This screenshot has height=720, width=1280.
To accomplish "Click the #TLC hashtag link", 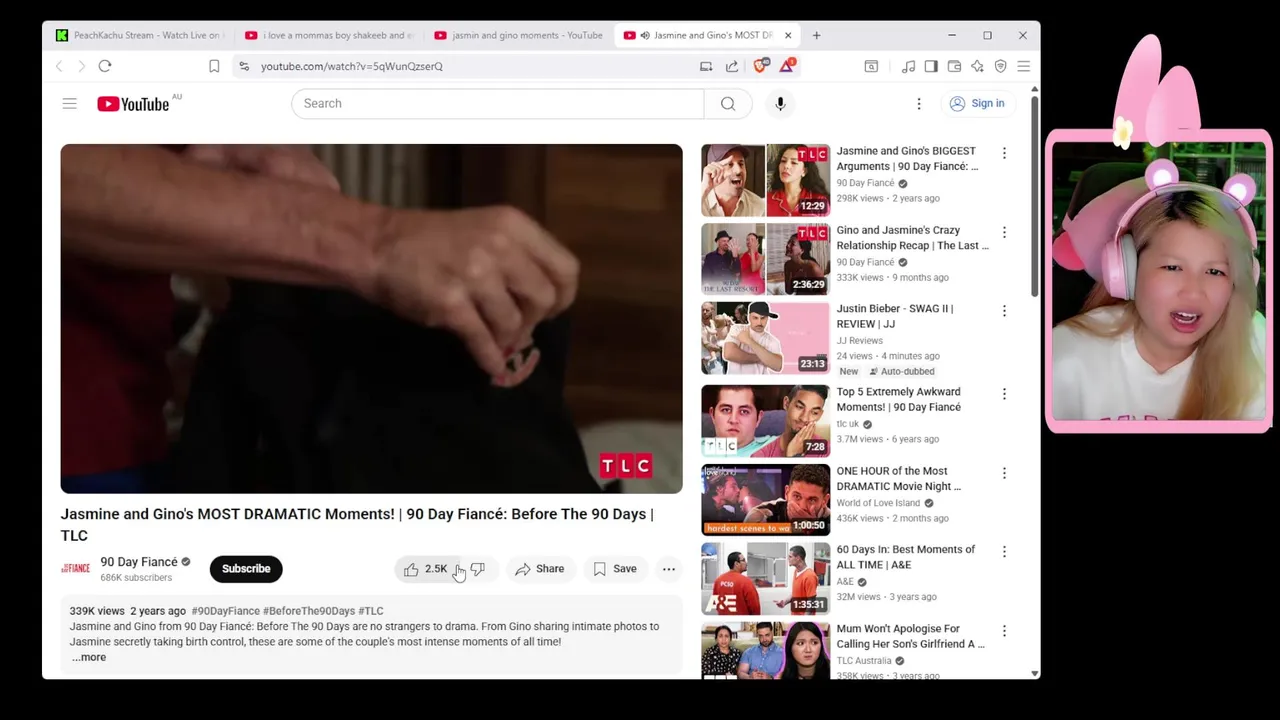I will point(371,611).
